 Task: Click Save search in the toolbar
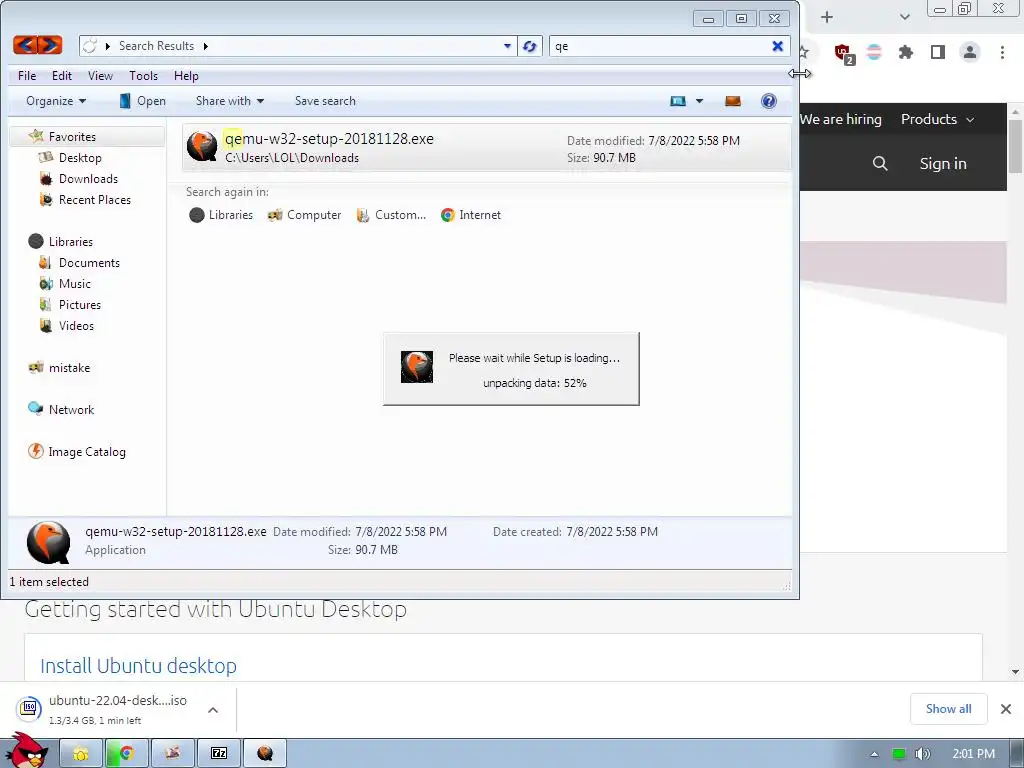[325, 101]
